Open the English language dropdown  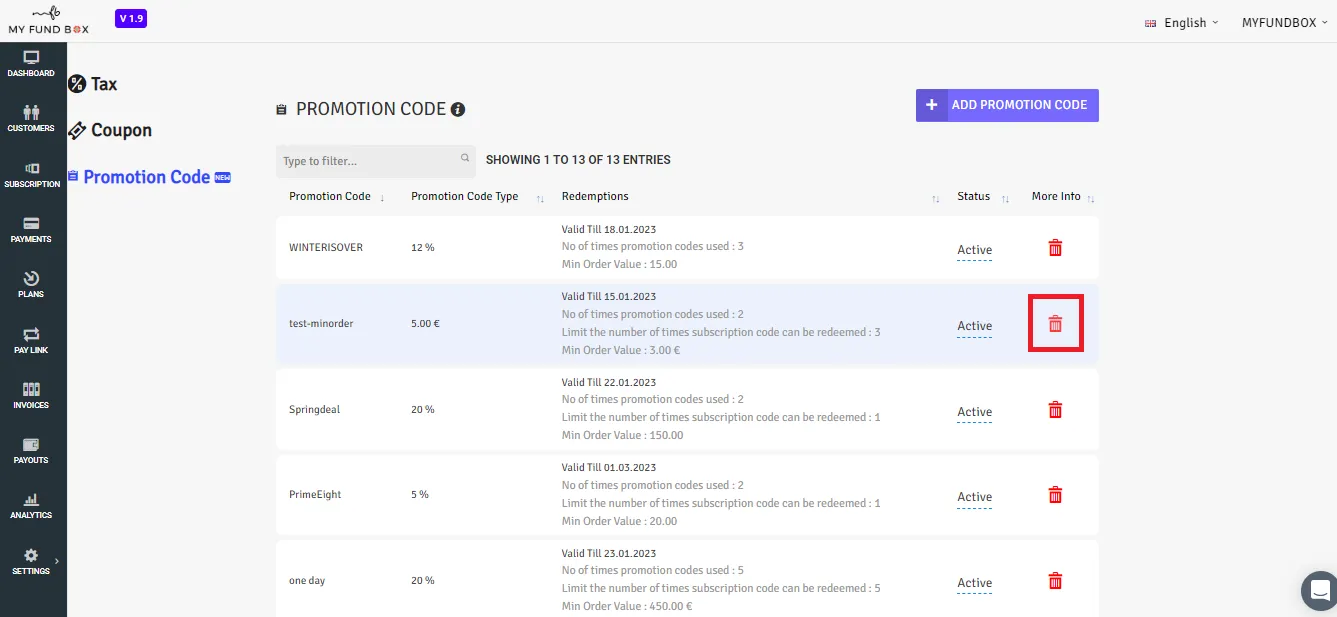click(1182, 23)
